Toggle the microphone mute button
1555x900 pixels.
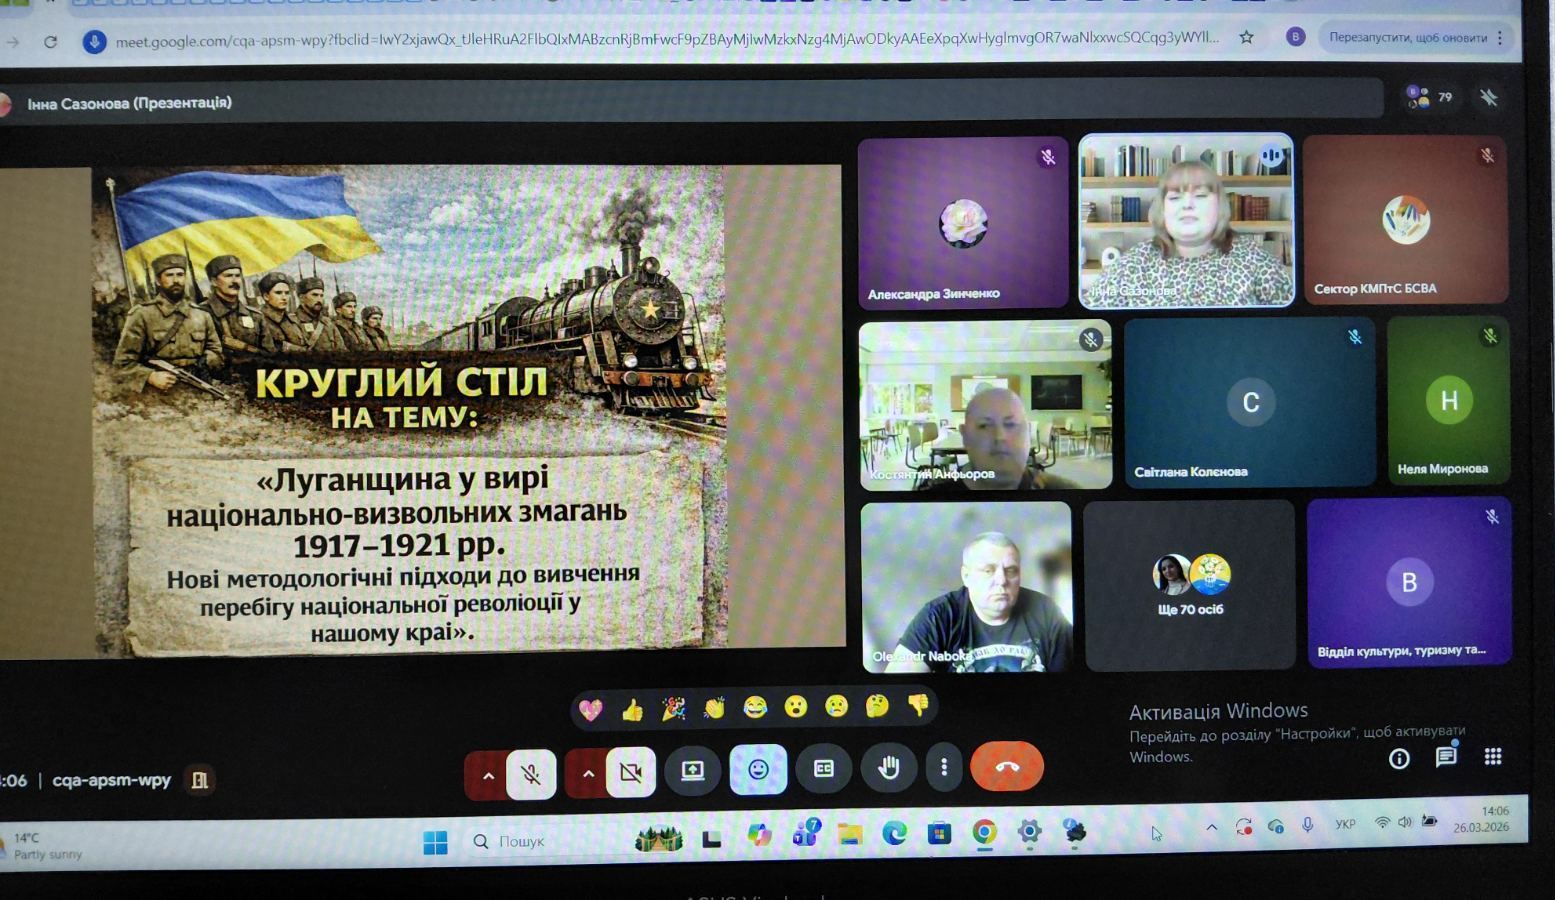[531, 773]
